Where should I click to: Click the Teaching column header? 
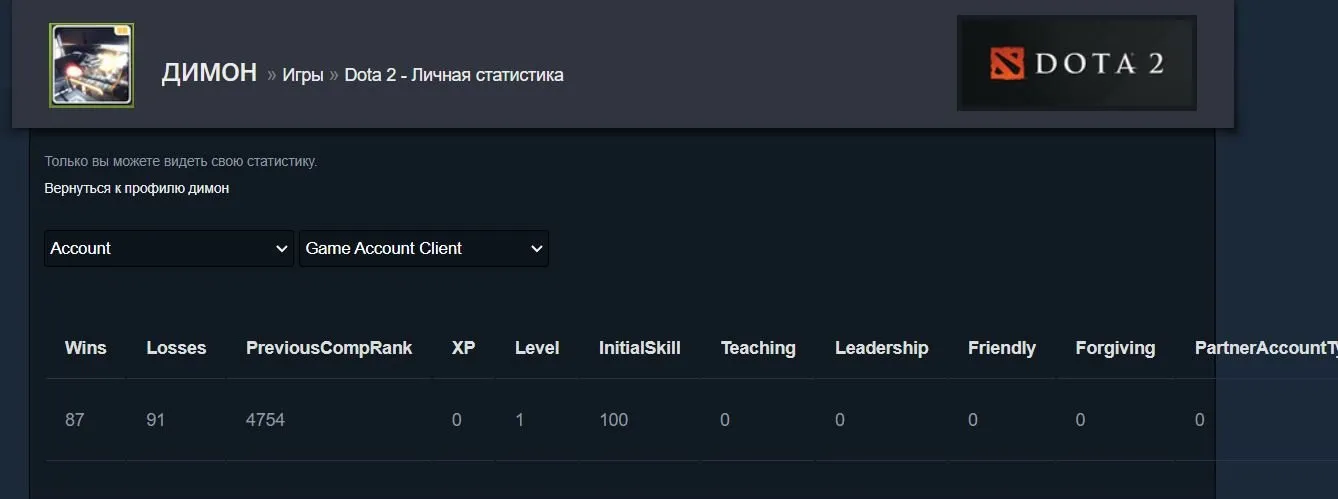point(758,348)
